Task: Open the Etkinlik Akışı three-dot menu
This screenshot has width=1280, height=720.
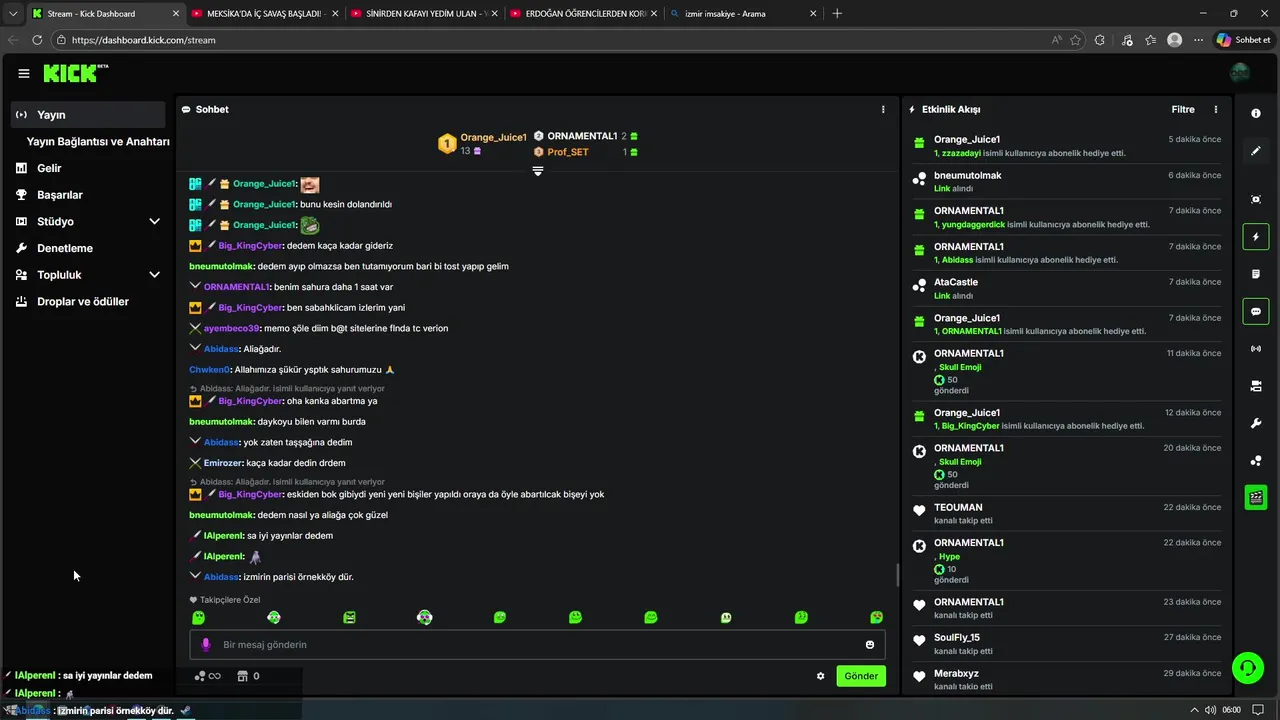Action: [x=1216, y=109]
